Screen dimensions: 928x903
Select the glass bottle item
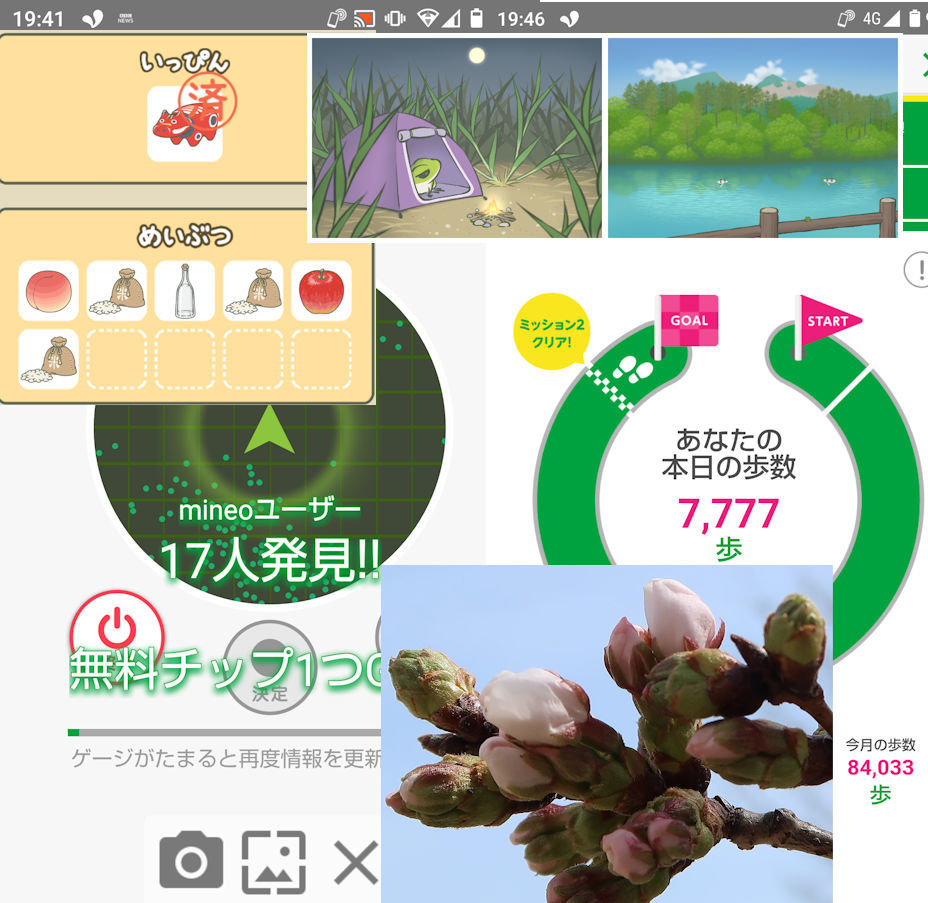(x=185, y=291)
